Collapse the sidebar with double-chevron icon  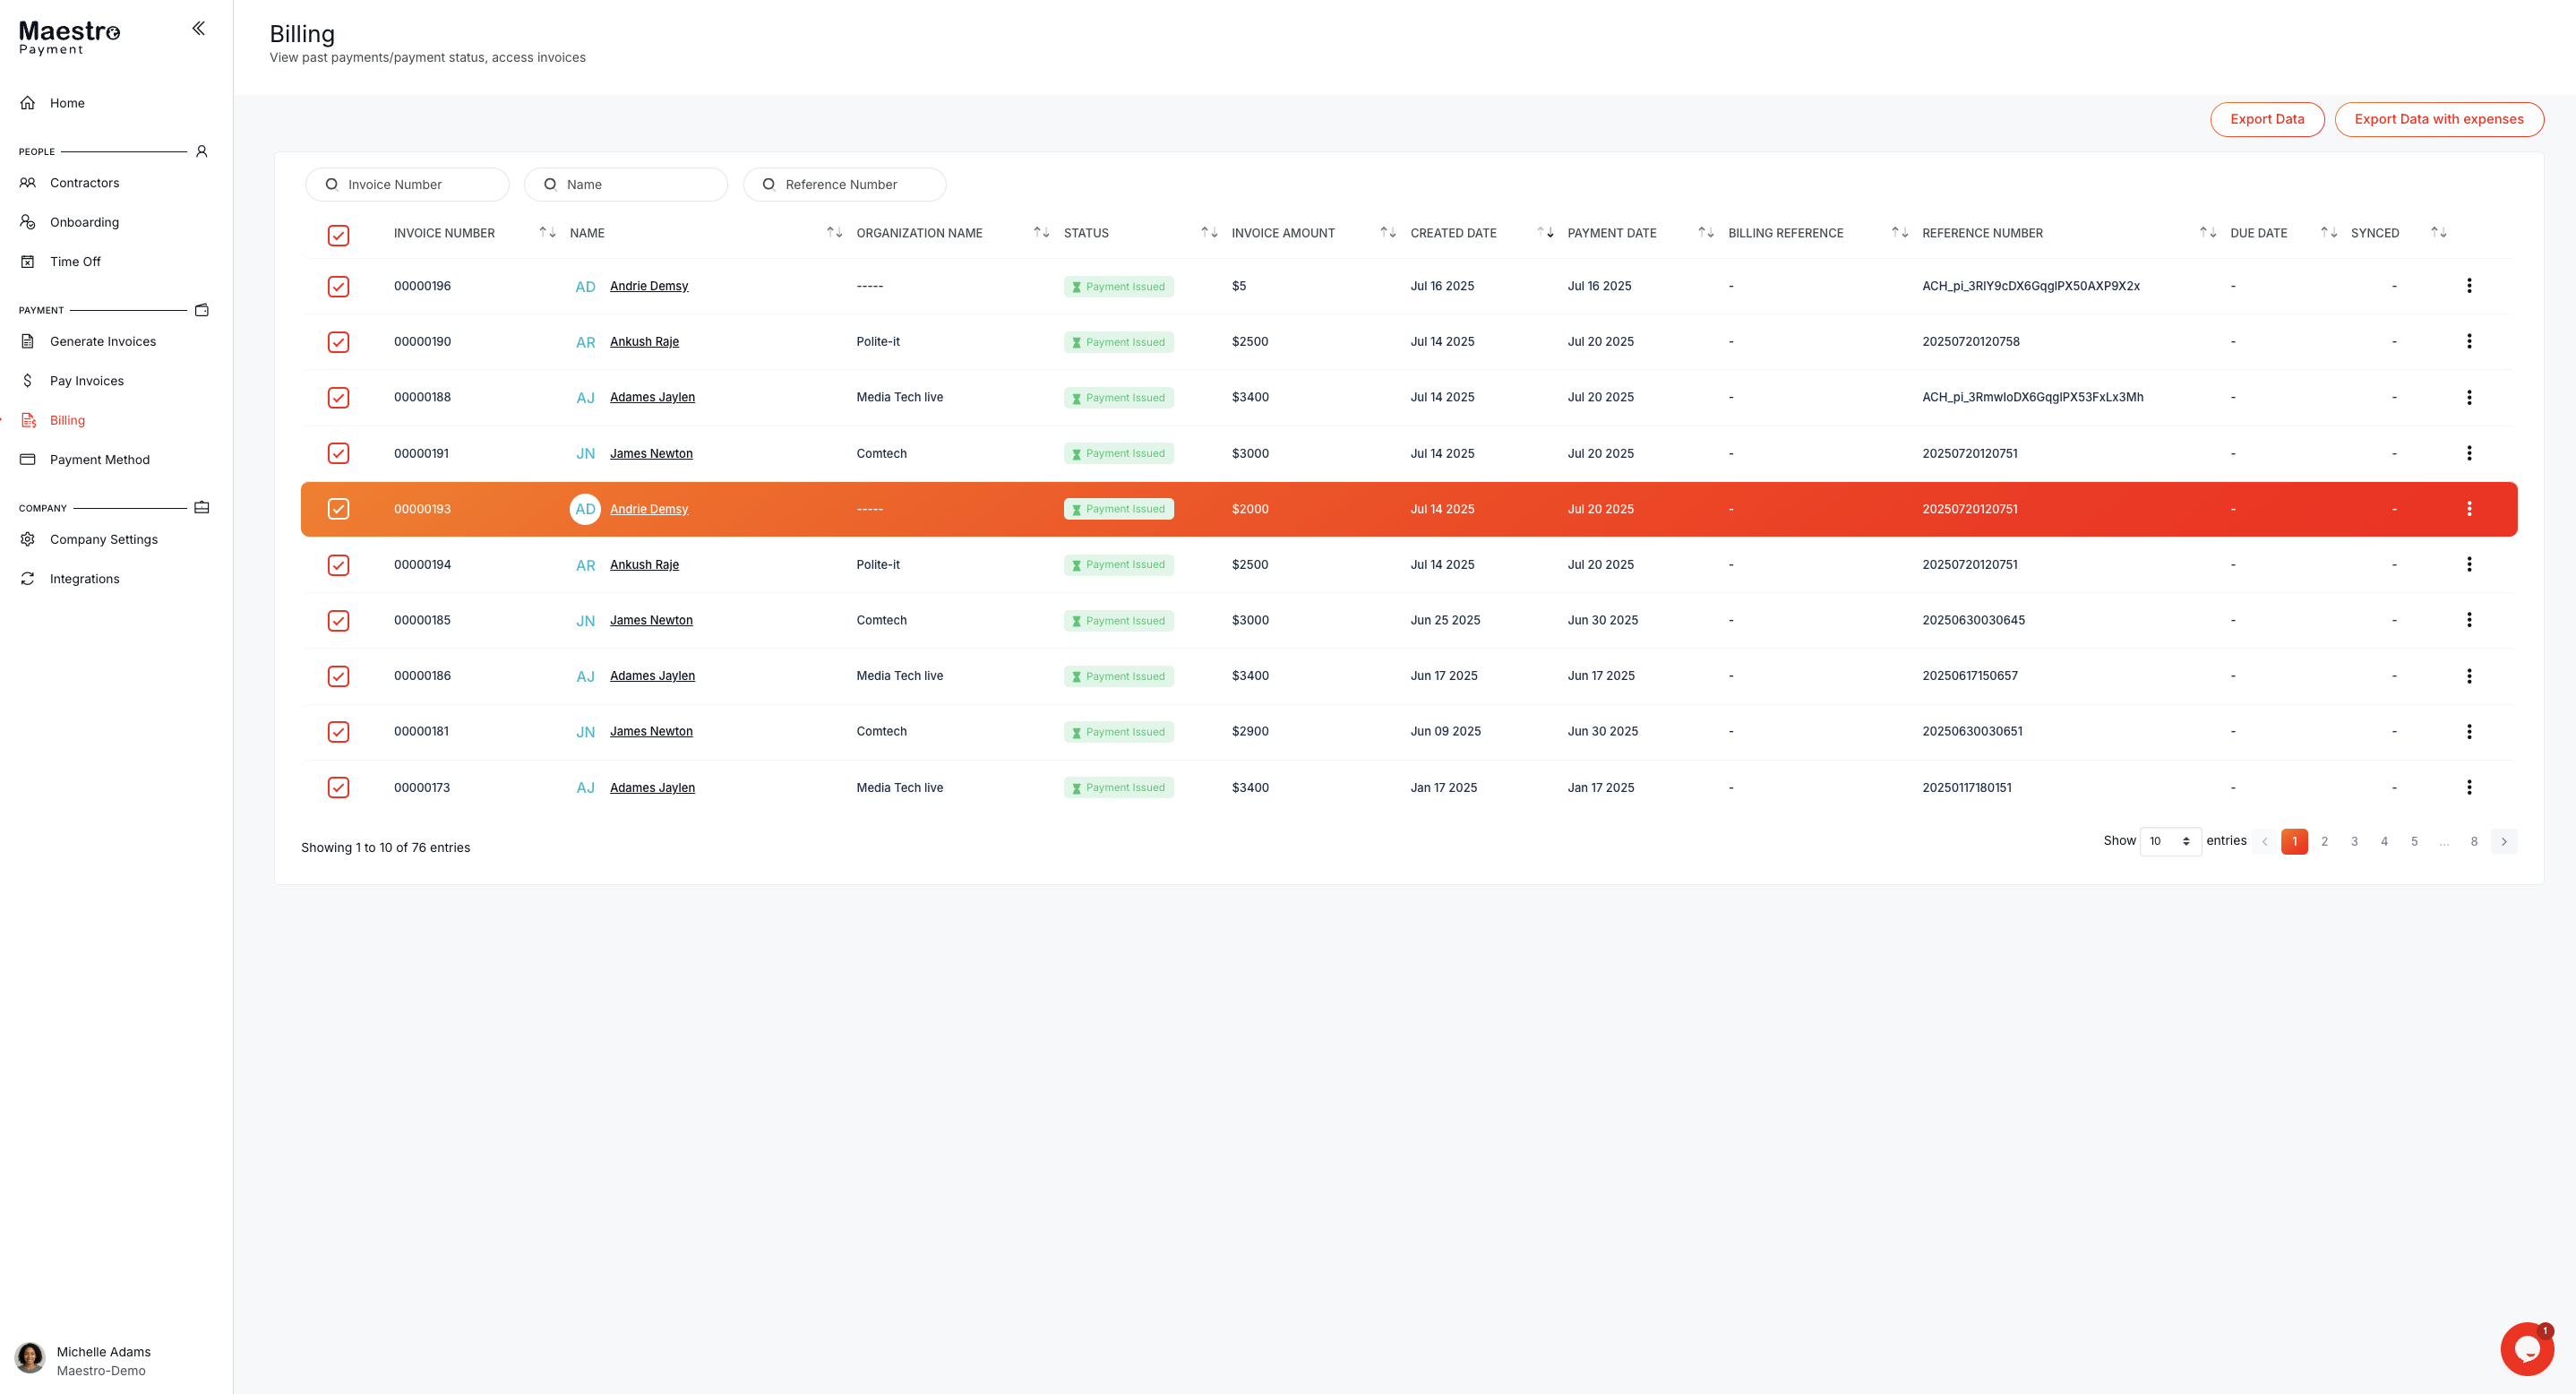[x=198, y=28]
